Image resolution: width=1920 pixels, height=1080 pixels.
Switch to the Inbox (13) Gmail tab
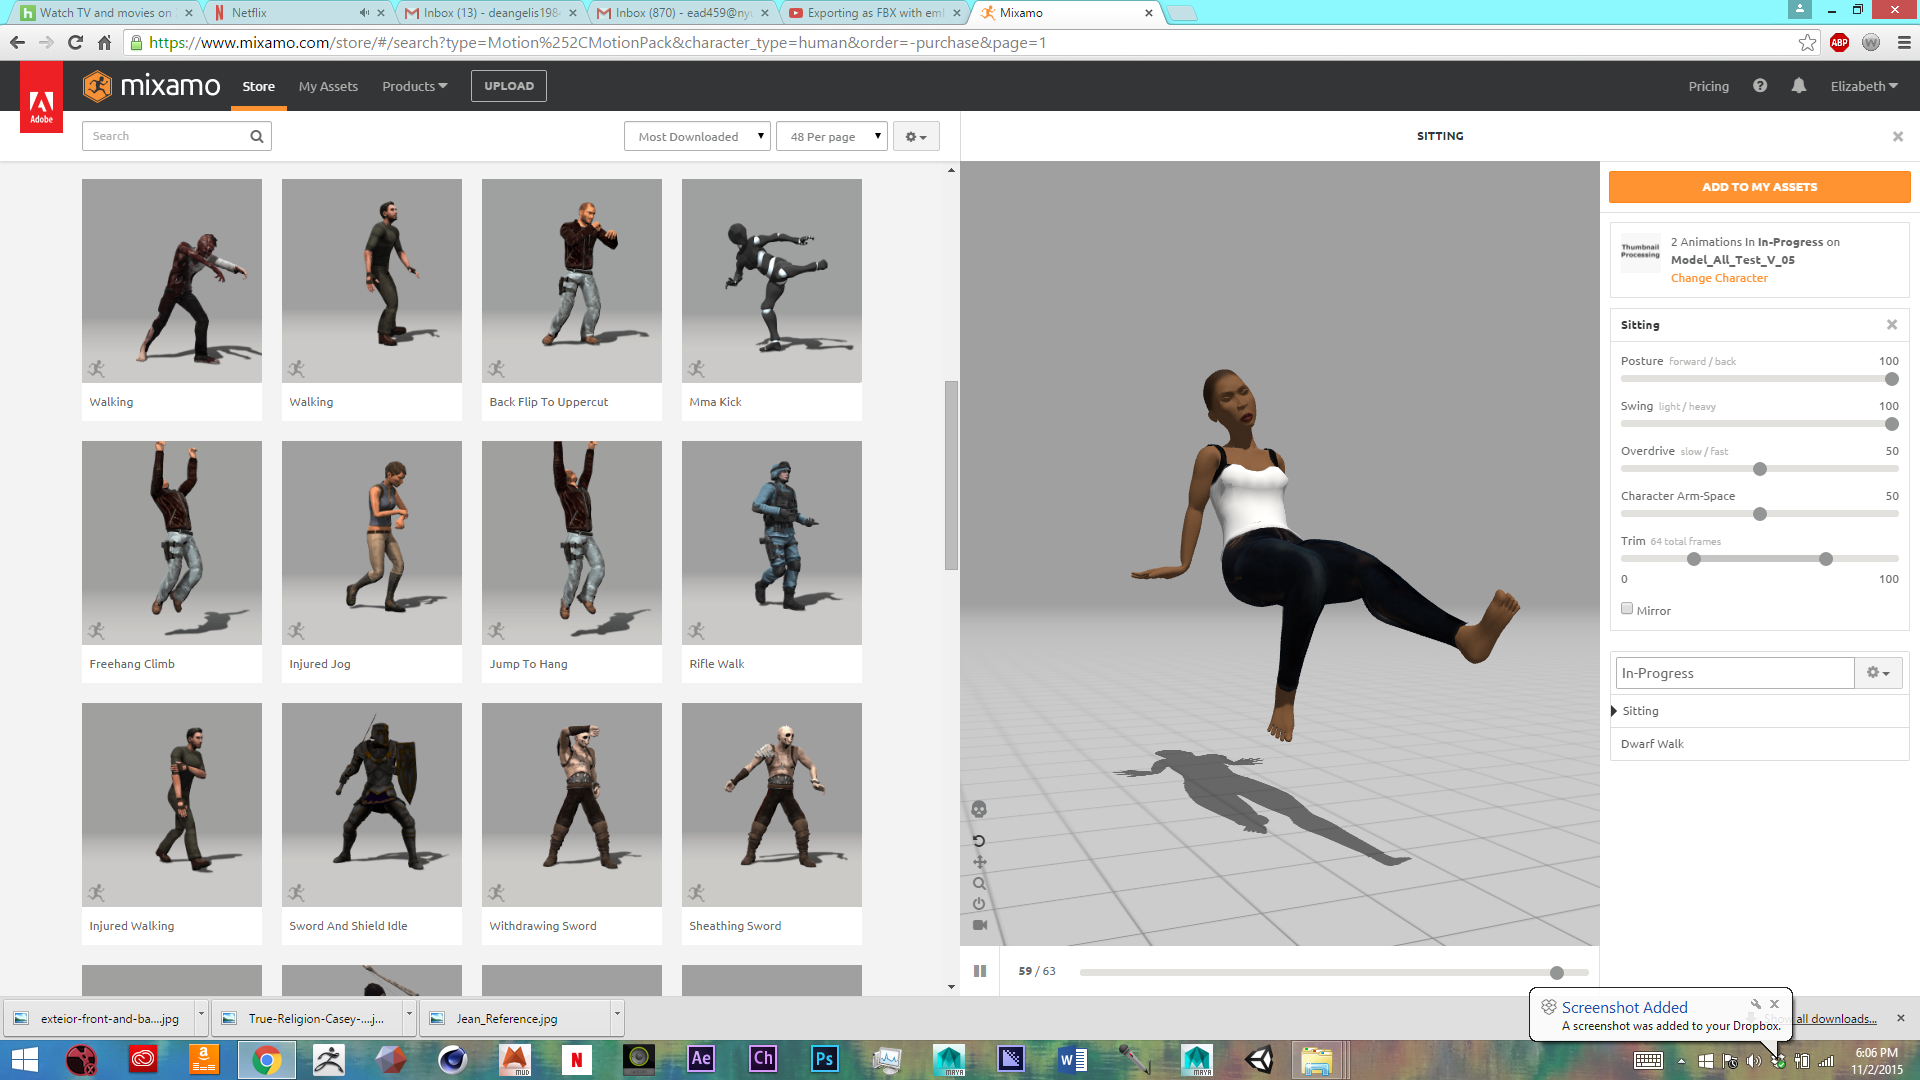click(x=490, y=13)
